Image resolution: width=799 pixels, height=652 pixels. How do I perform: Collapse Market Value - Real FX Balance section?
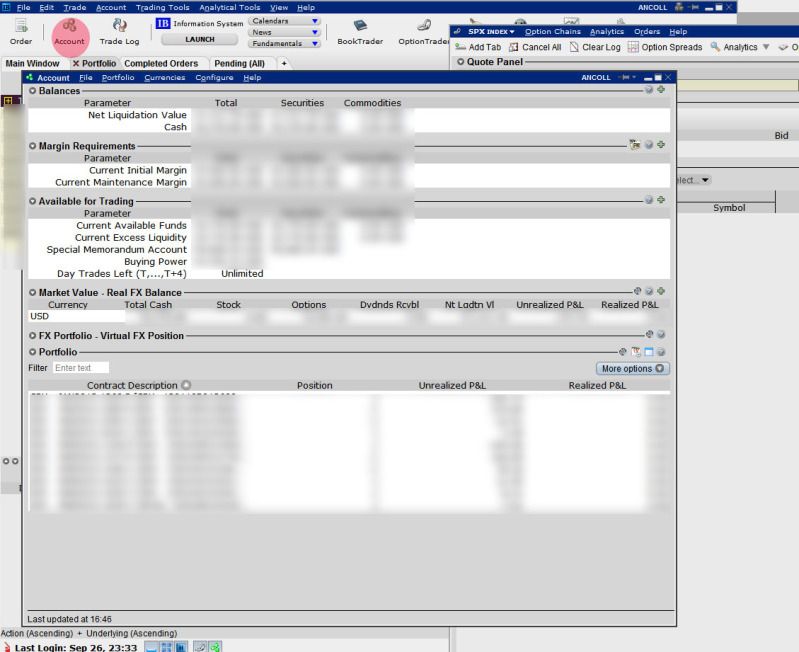pyautogui.click(x=33, y=292)
